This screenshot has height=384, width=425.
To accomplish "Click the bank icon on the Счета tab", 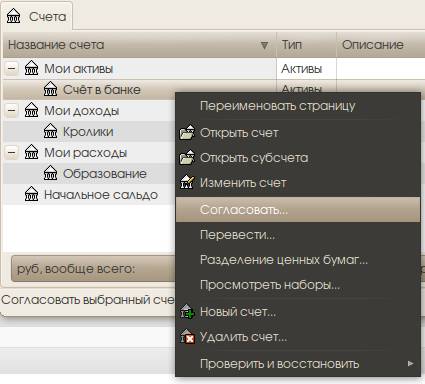I will (14, 16).
